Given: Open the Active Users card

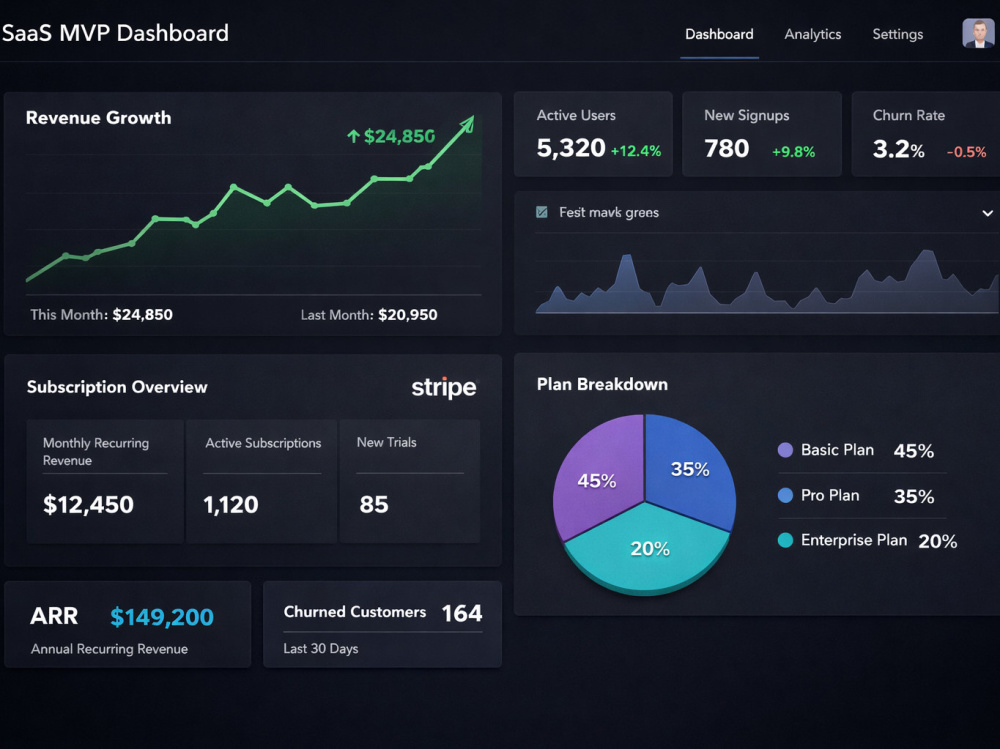Looking at the screenshot, I should pyautogui.click(x=593, y=134).
